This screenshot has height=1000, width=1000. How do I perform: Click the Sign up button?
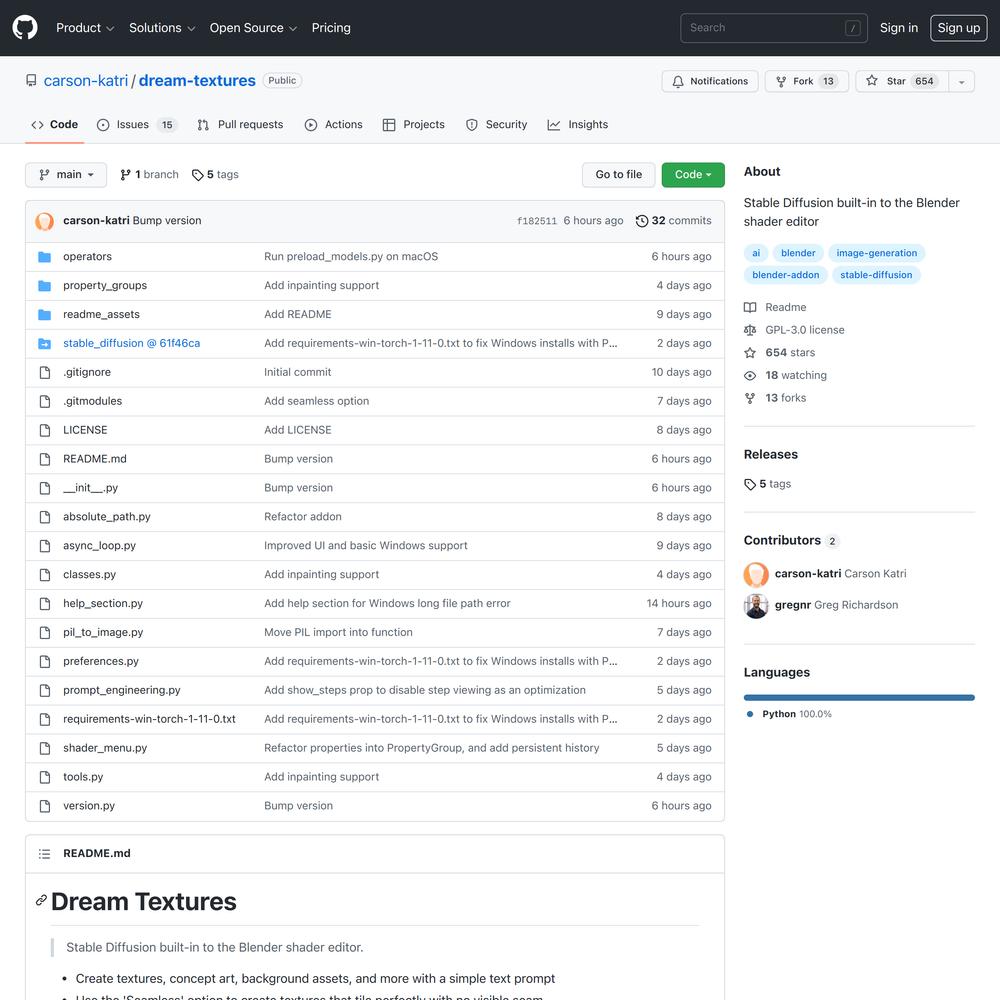[x=959, y=28]
